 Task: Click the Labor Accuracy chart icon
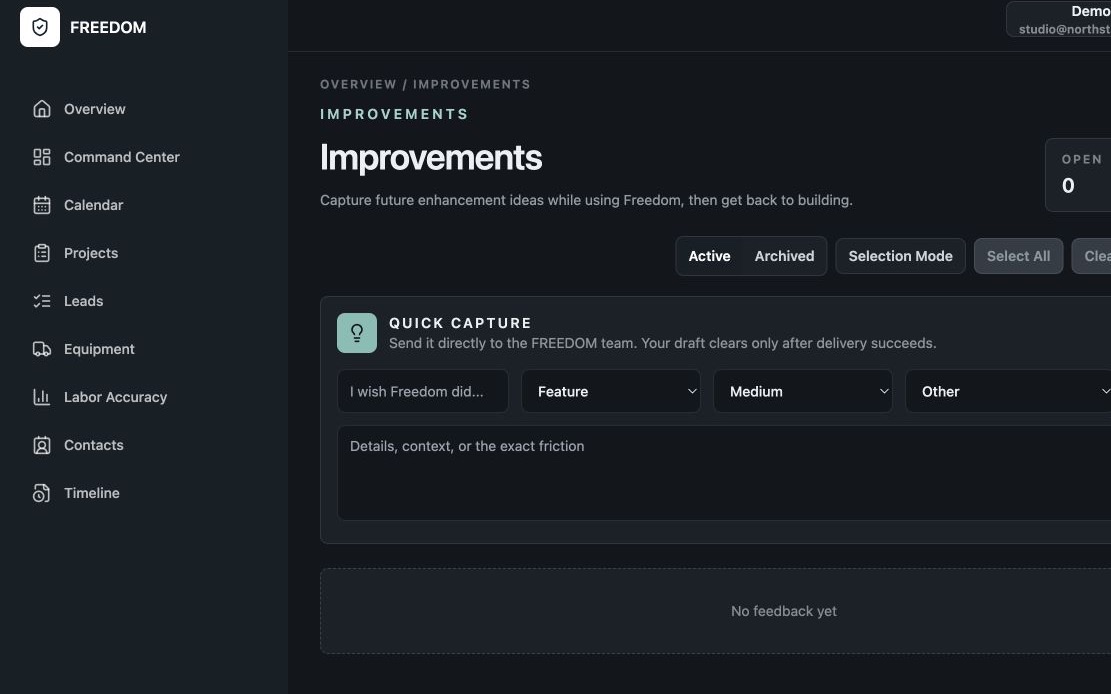(42, 397)
